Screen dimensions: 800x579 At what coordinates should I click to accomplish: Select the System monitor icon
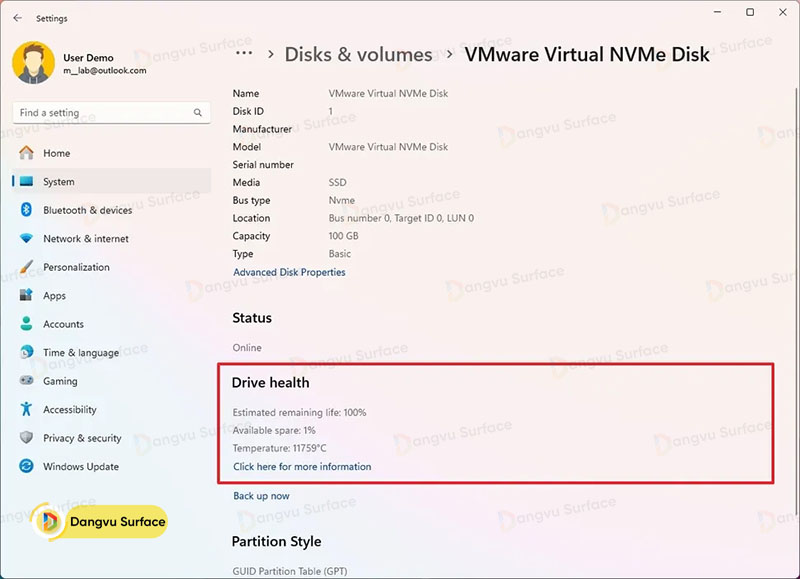coord(25,182)
